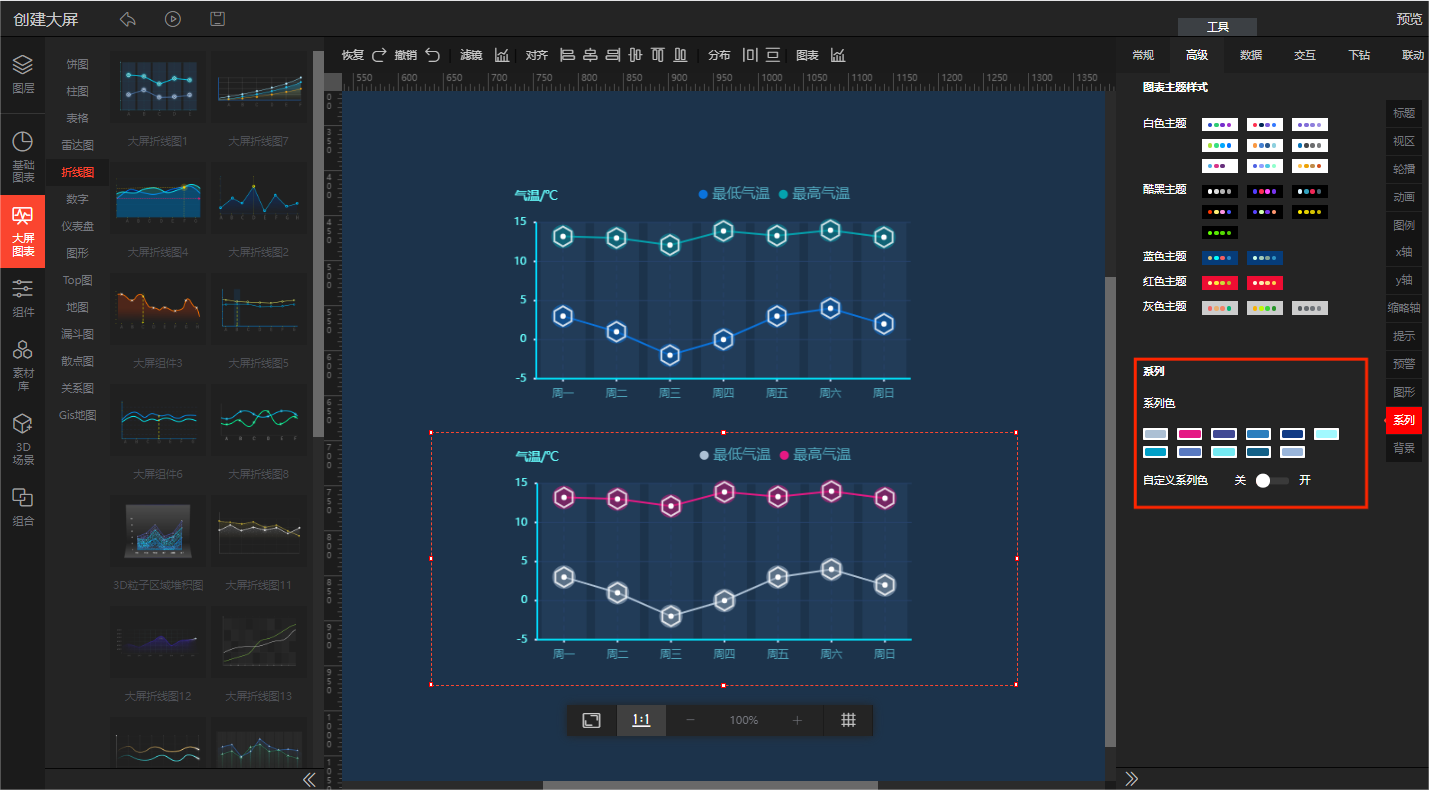
Task: Click the align vertical centers icon
Action: click(x=635, y=55)
